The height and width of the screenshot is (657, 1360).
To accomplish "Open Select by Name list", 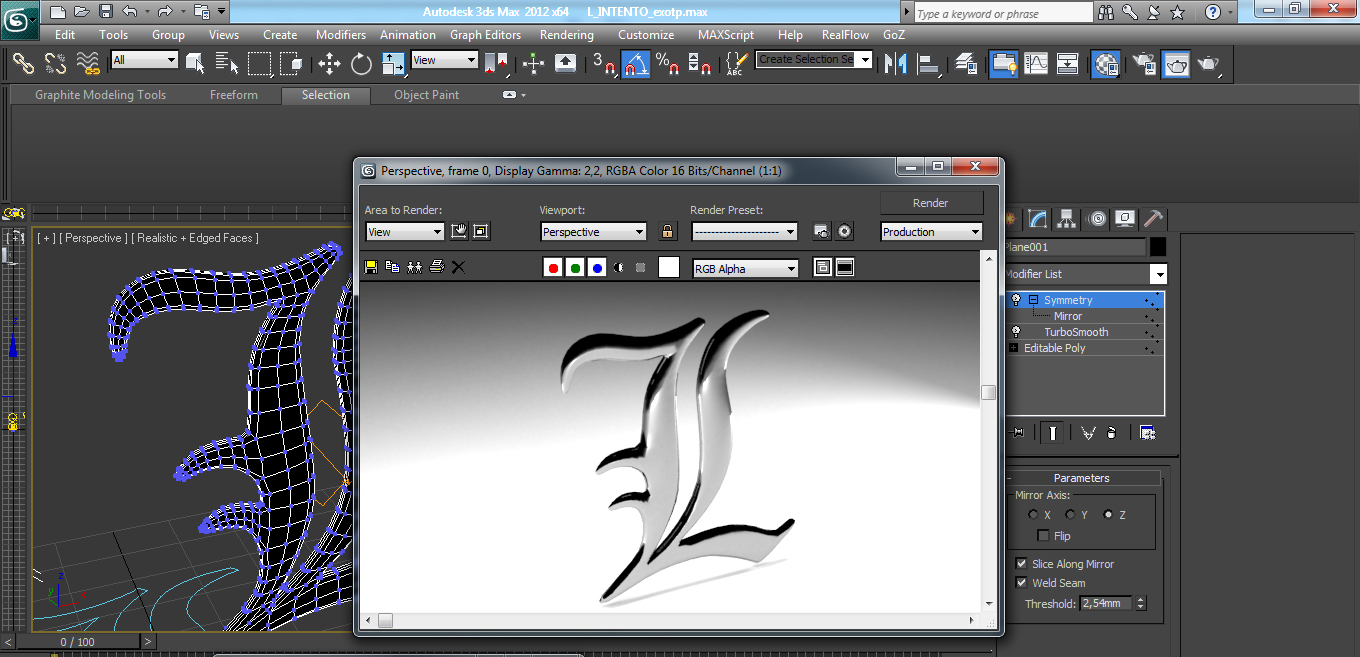I will [227, 63].
